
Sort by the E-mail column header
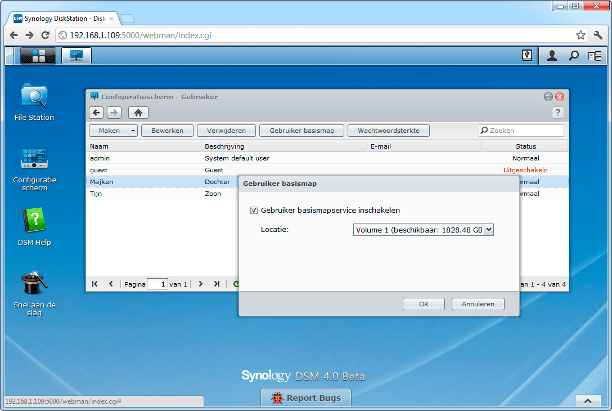tap(424, 146)
